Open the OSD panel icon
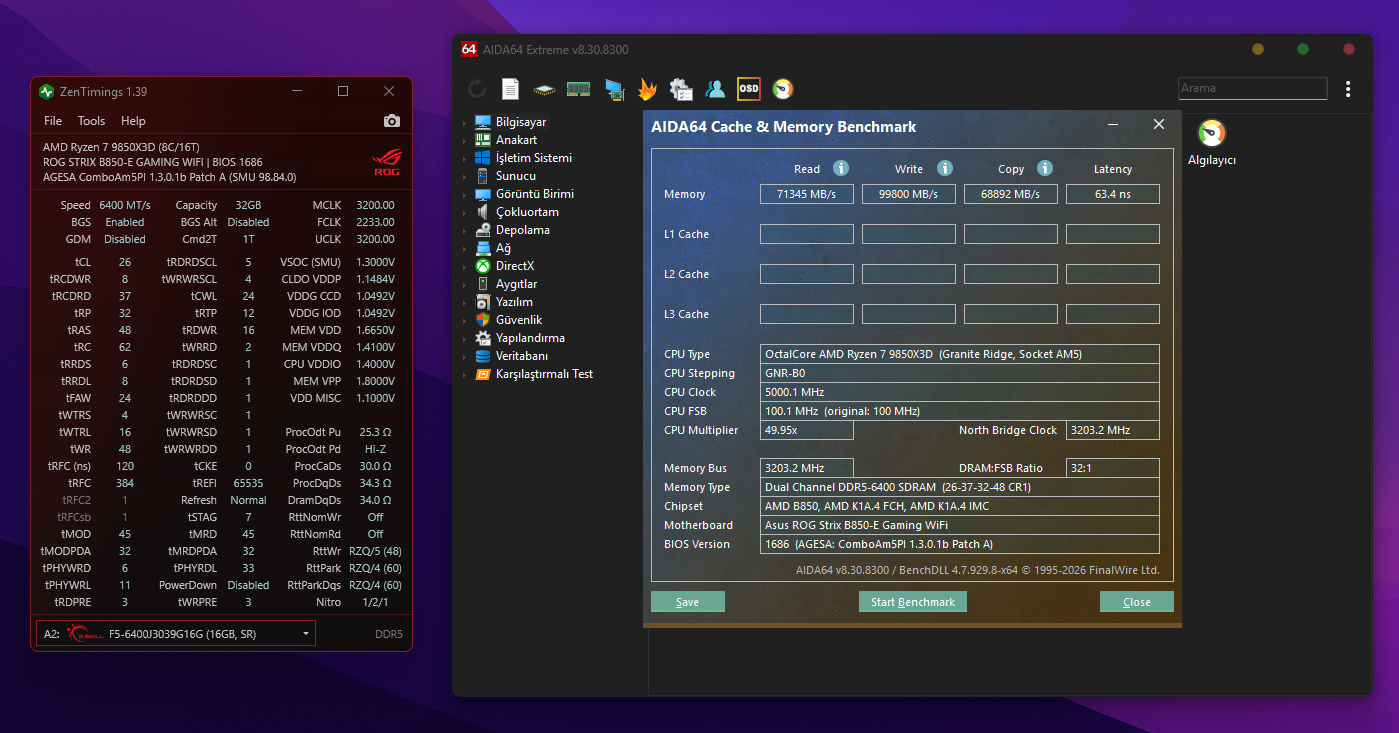1399x733 pixels. coord(748,89)
